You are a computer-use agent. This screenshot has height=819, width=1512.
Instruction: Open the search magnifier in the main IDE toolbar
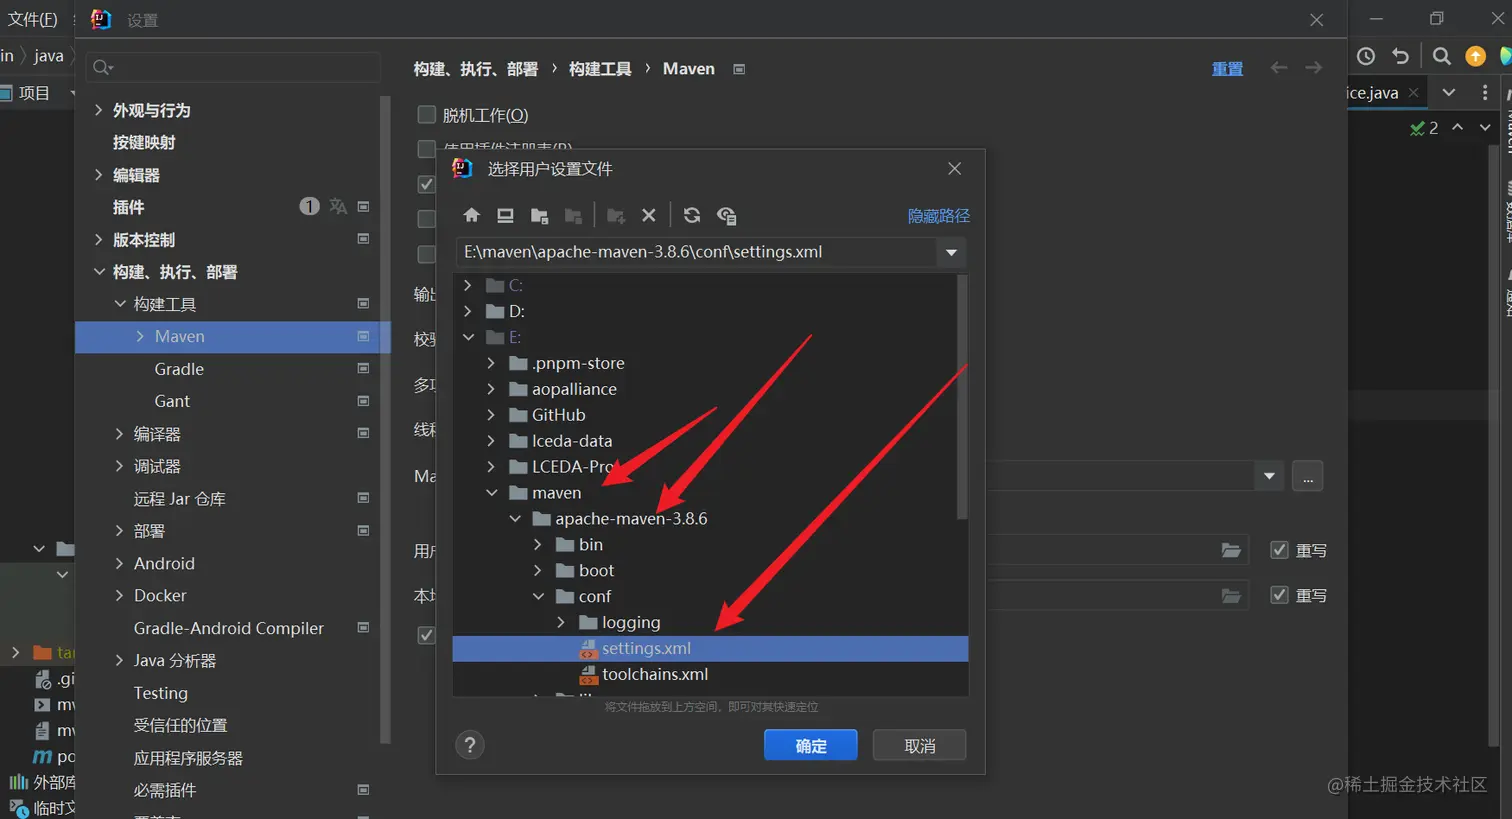(1441, 56)
